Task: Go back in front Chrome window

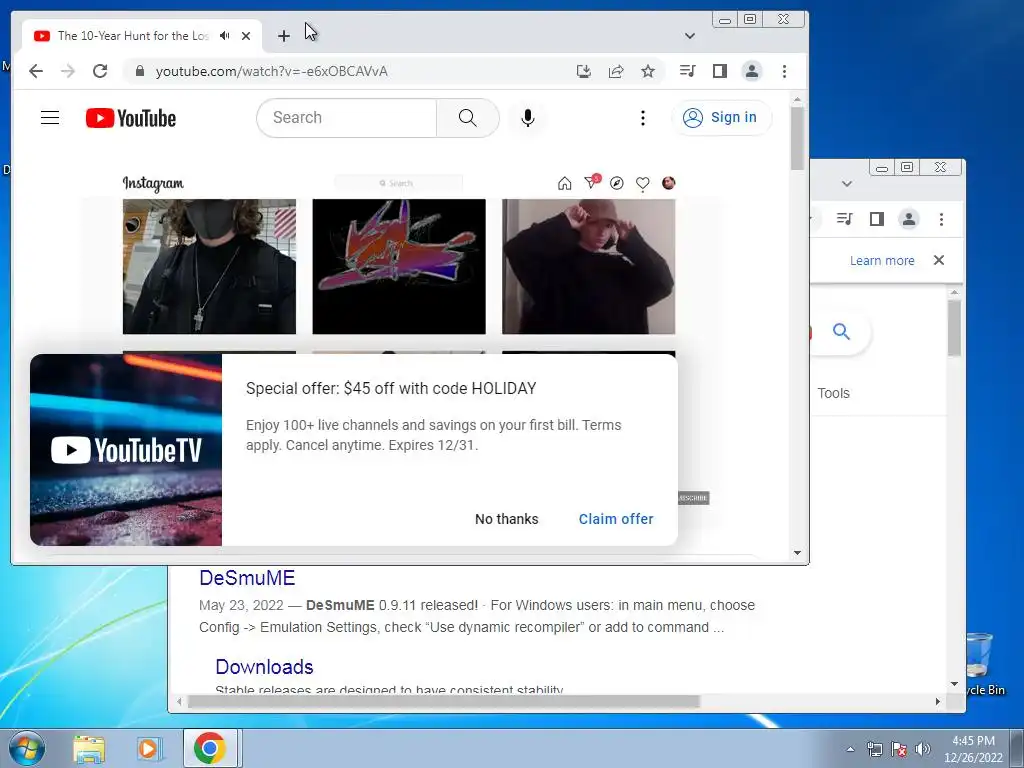Action: click(x=36, y=71)
